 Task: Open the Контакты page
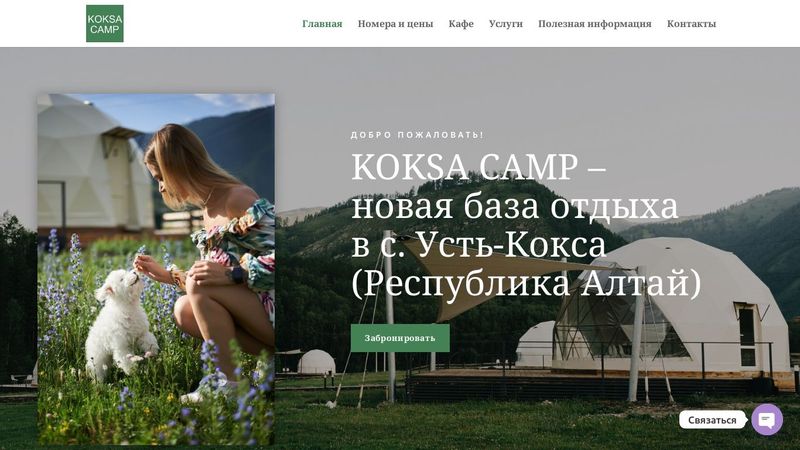click(x=691, y=23)
